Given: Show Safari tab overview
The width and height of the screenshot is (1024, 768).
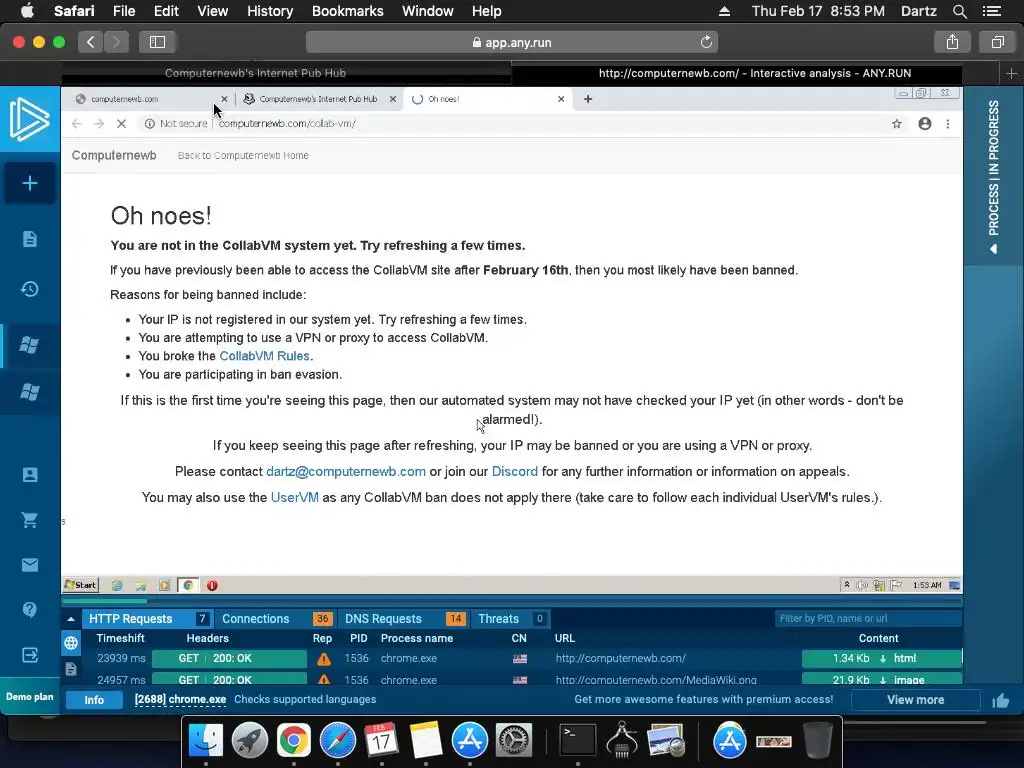Looking at the screenshot, I should tap(997, 42).
